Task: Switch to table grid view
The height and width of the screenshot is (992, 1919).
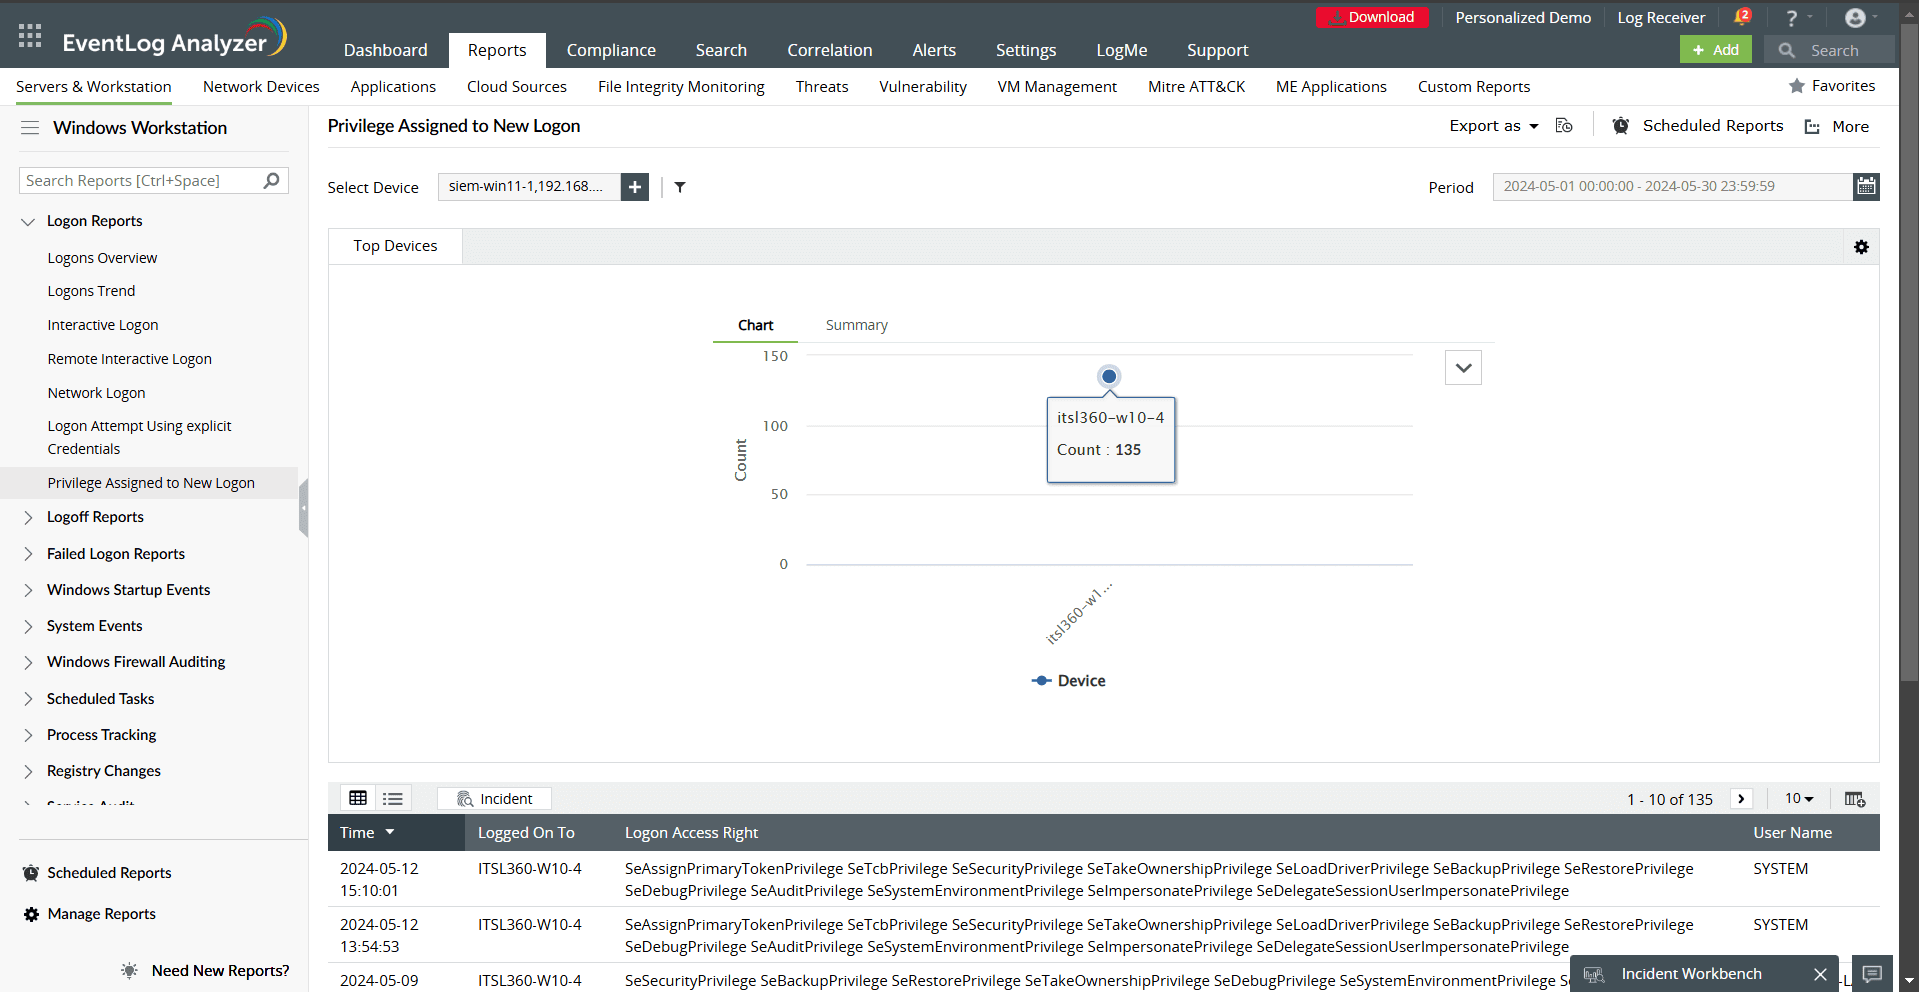Action: point(358,798)
